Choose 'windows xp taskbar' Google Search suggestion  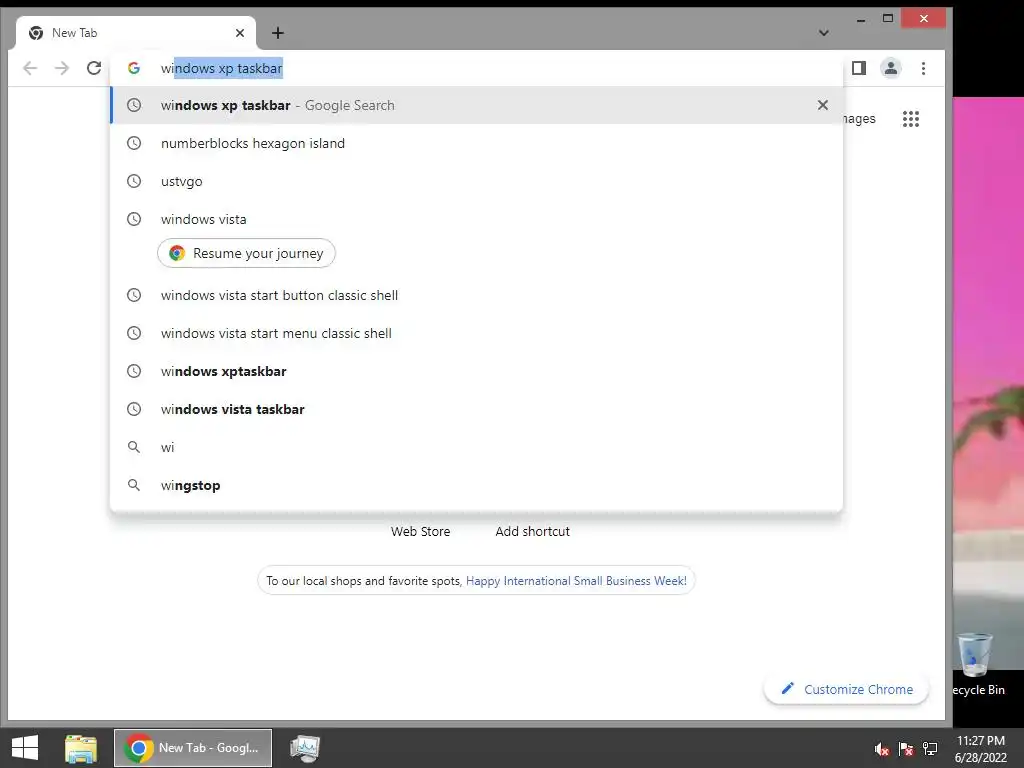(x=477, y=105)
